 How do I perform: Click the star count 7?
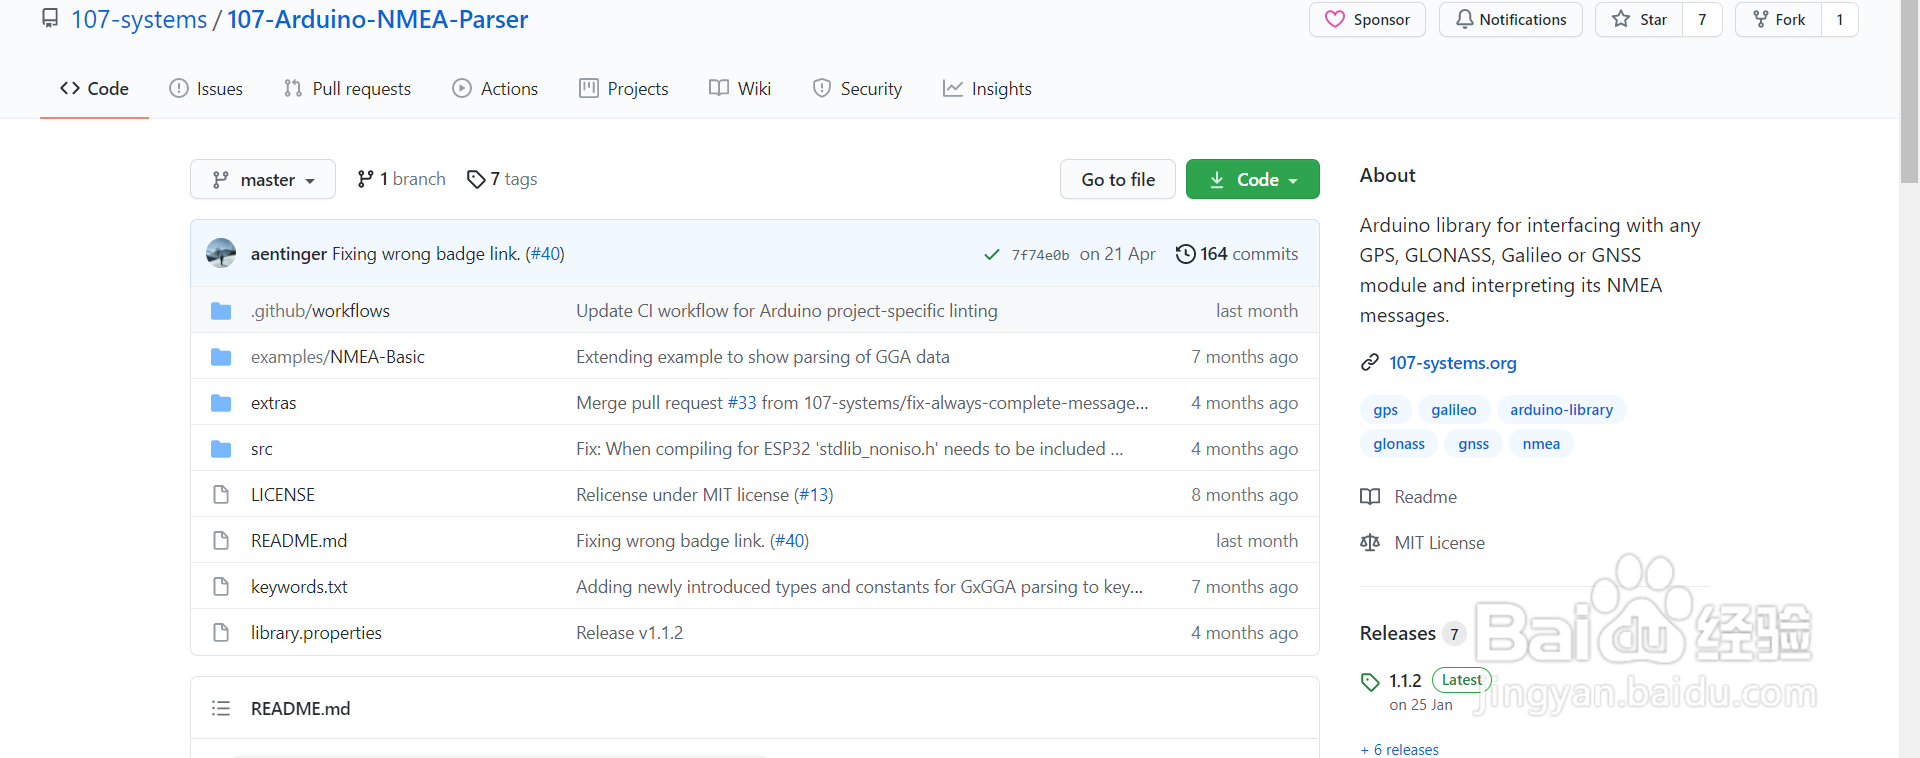1702,20
